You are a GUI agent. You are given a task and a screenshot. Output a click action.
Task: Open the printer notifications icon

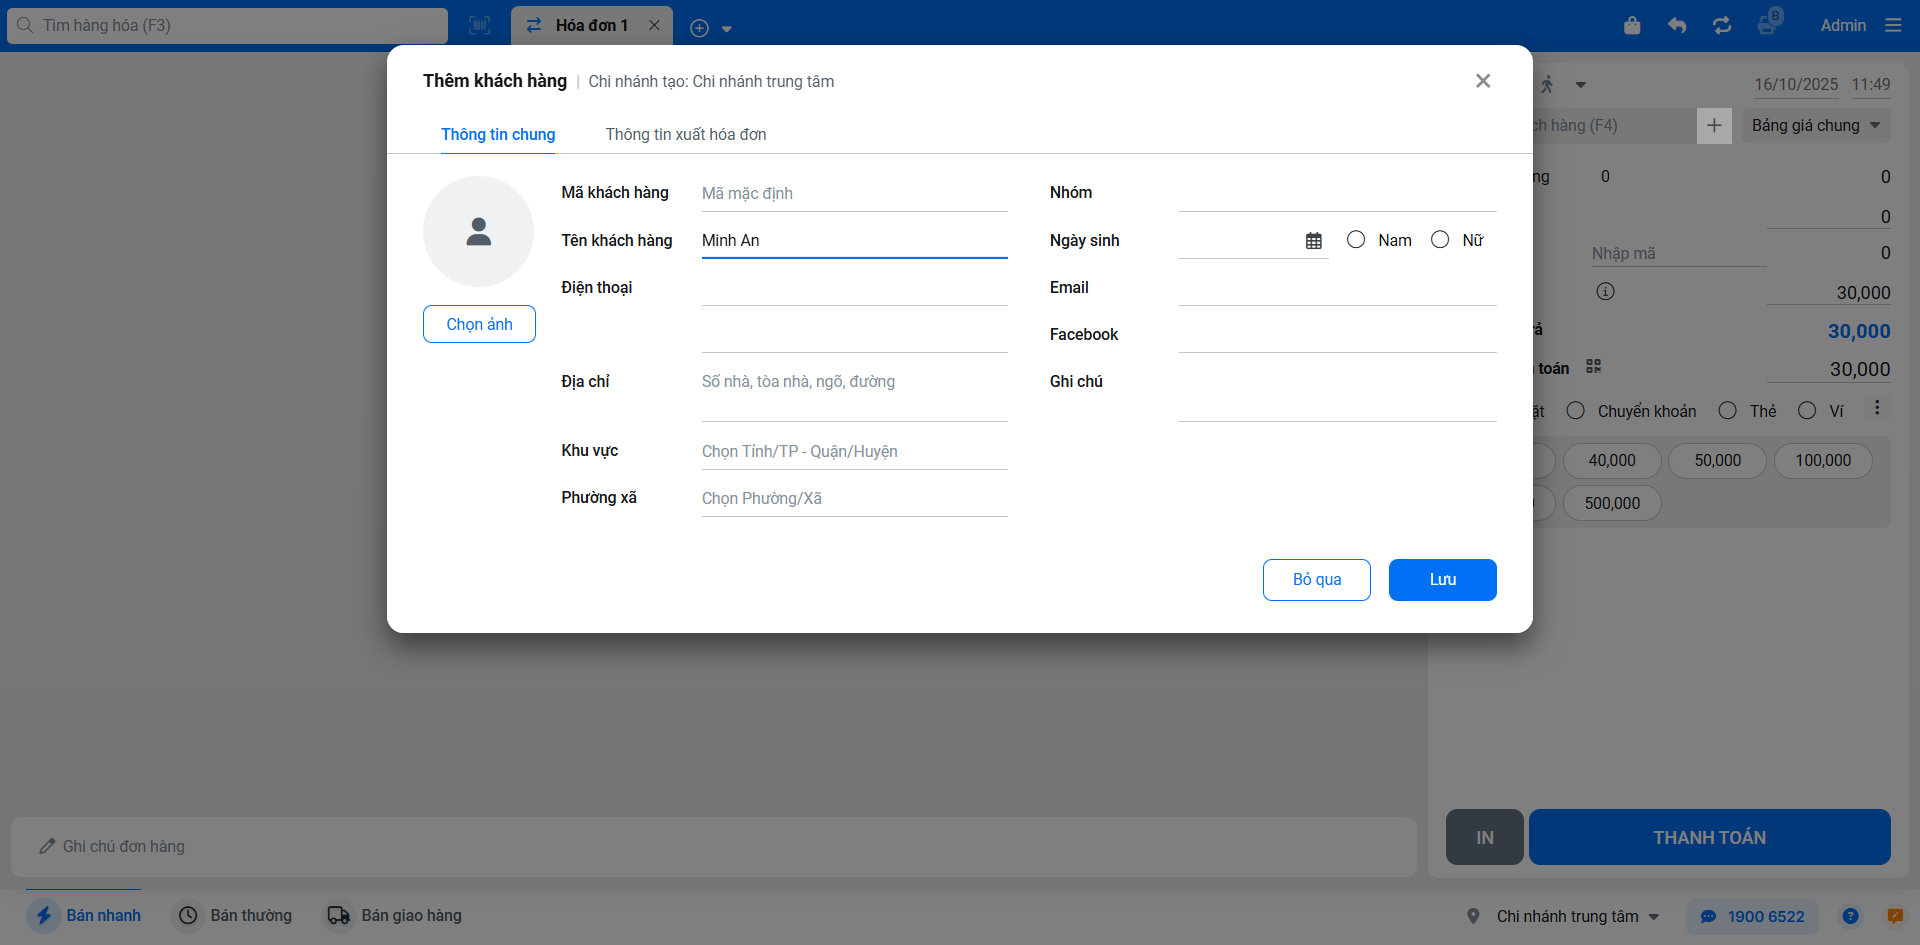click(x=1767, y=25)
